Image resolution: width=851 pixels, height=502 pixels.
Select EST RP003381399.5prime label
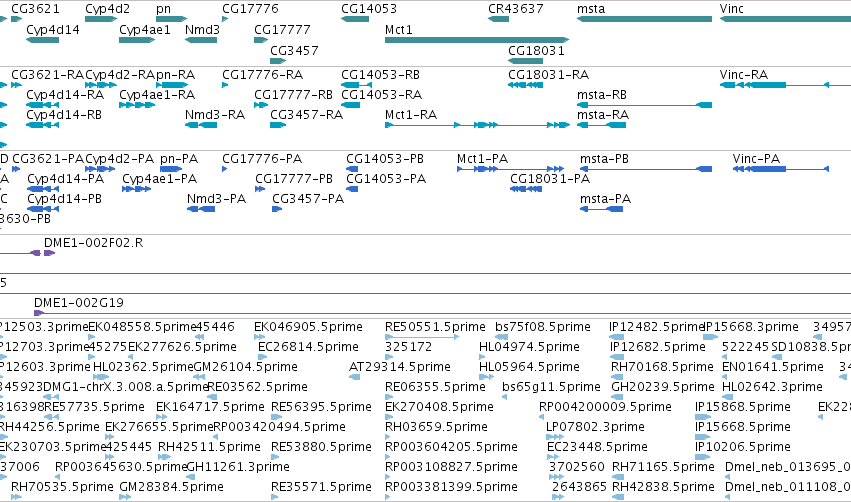coord(451,488)
